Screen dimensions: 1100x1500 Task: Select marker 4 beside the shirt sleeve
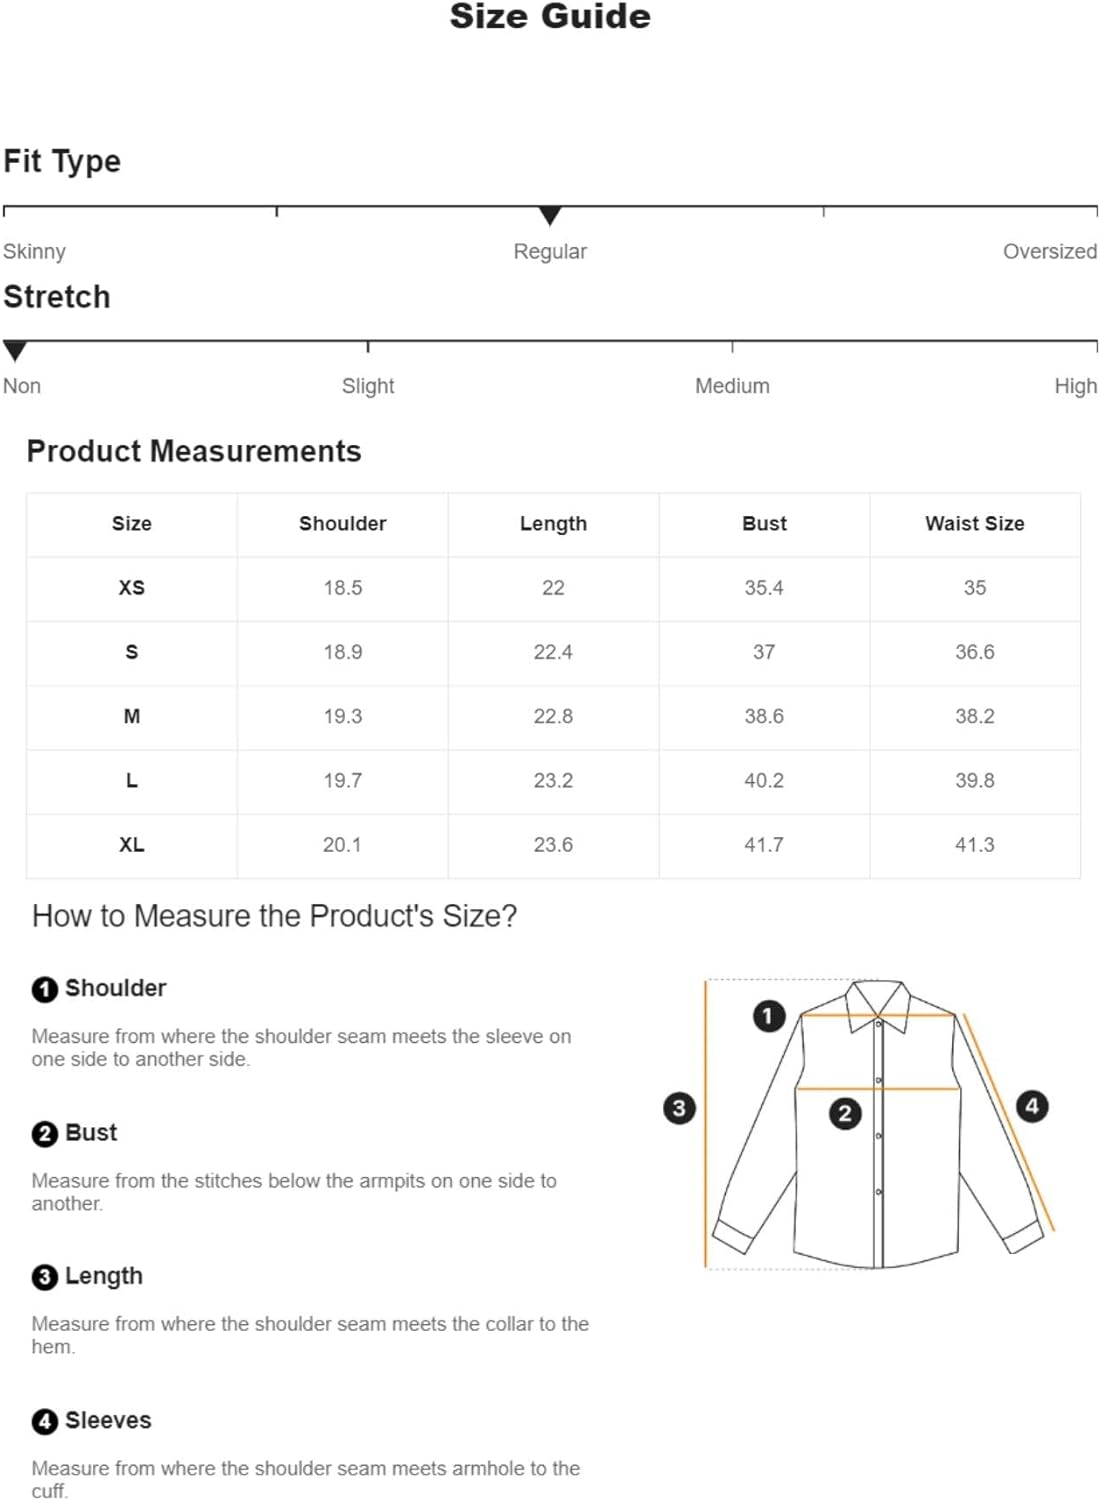[x=1032, y=1106]
